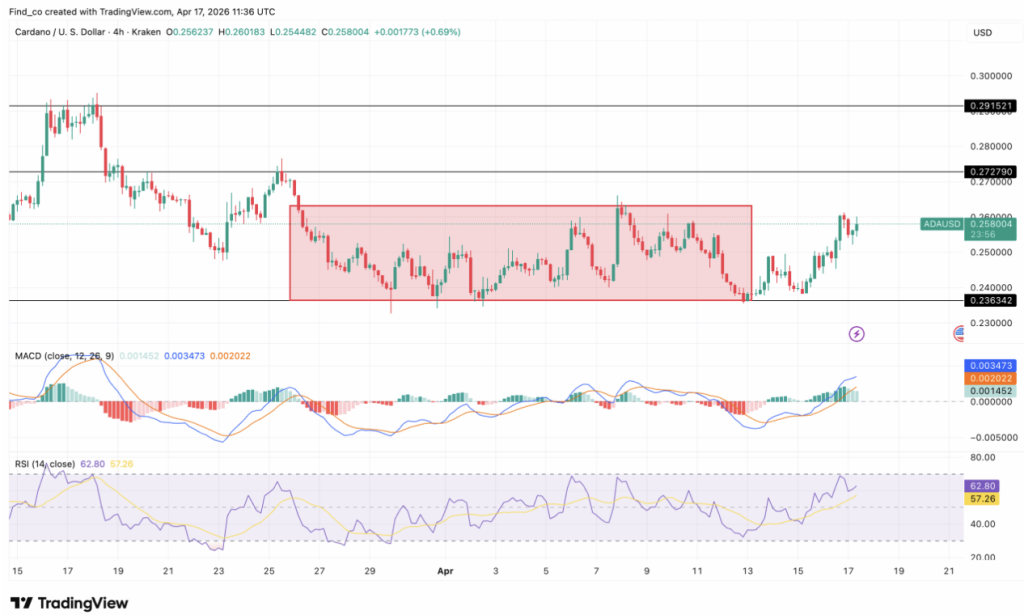Screen dimensions: 1024x615
Task: Click the blue MACD 0.003473 axis label
Action: coord(989,367)
